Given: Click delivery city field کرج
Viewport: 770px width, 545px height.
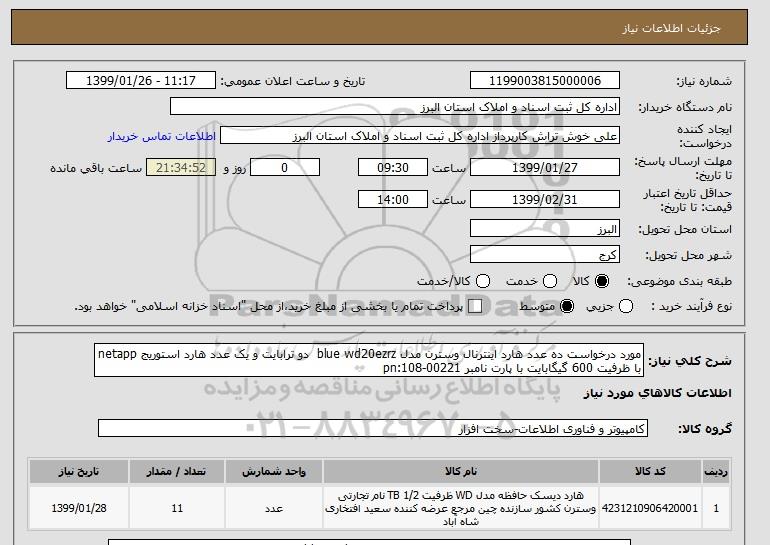Looking at the screenshot, I should (545, 254).
